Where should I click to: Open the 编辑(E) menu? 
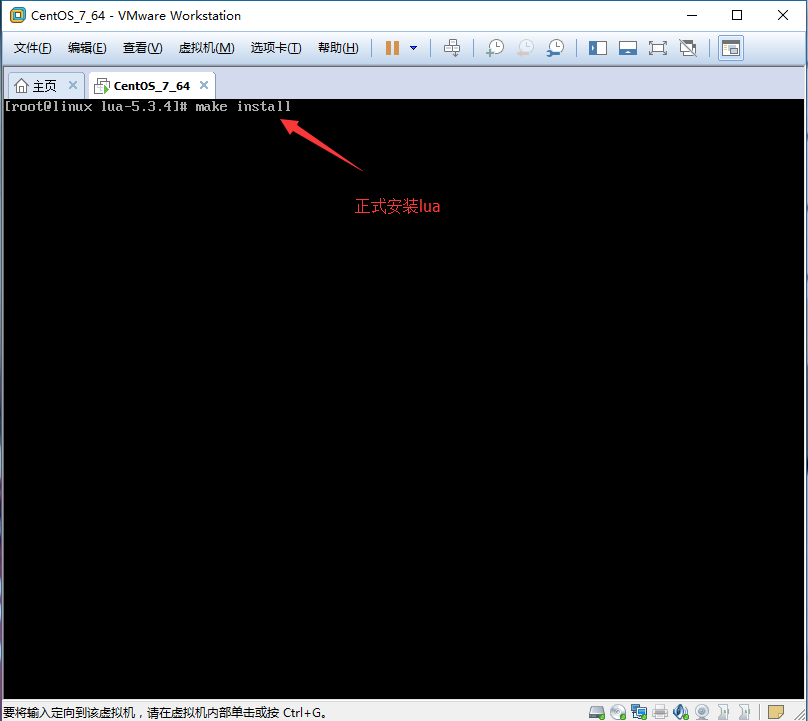[87, 48]
